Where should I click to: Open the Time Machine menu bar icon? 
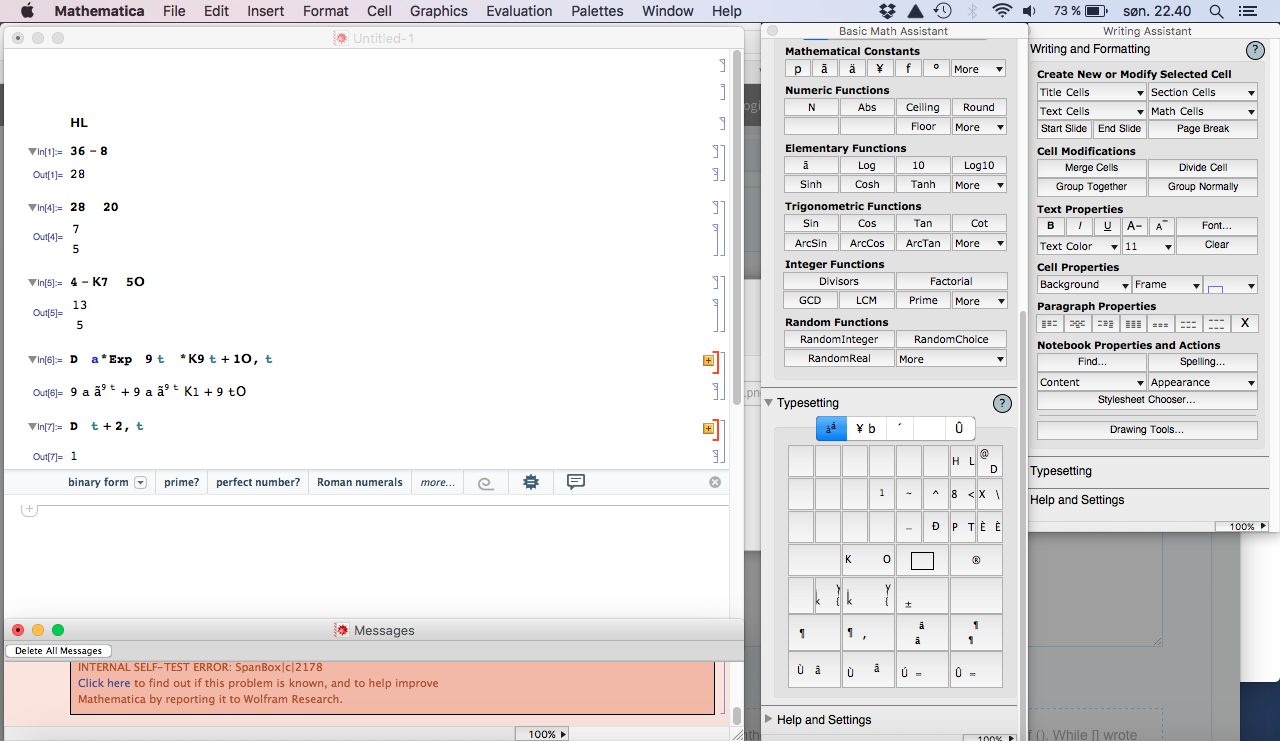tap(942, 11)
